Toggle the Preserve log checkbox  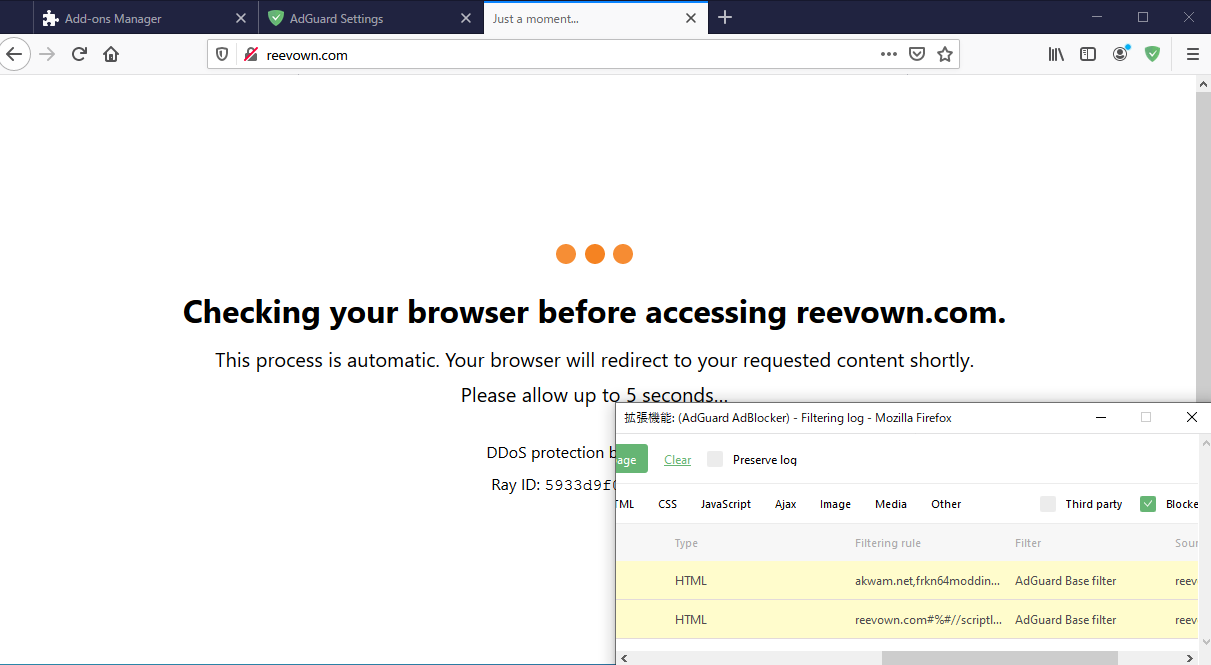click(715, 459)
